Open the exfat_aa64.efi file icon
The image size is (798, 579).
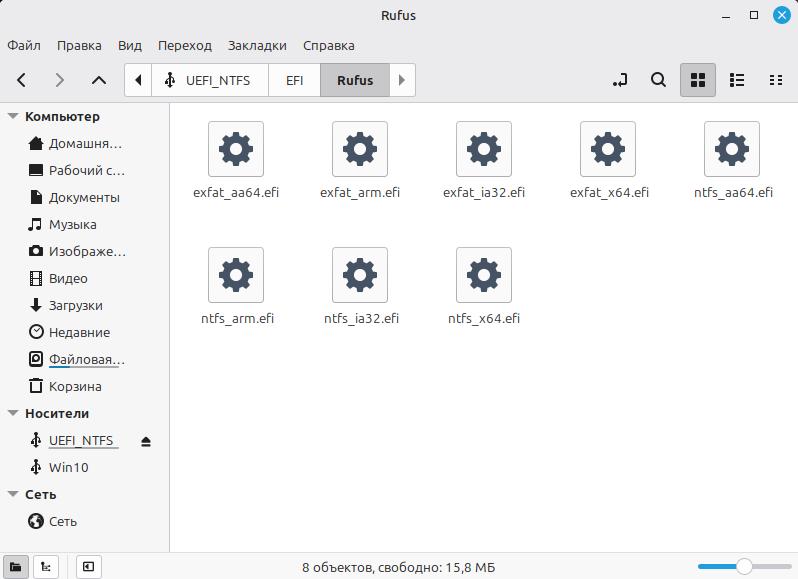pos(236,149)
